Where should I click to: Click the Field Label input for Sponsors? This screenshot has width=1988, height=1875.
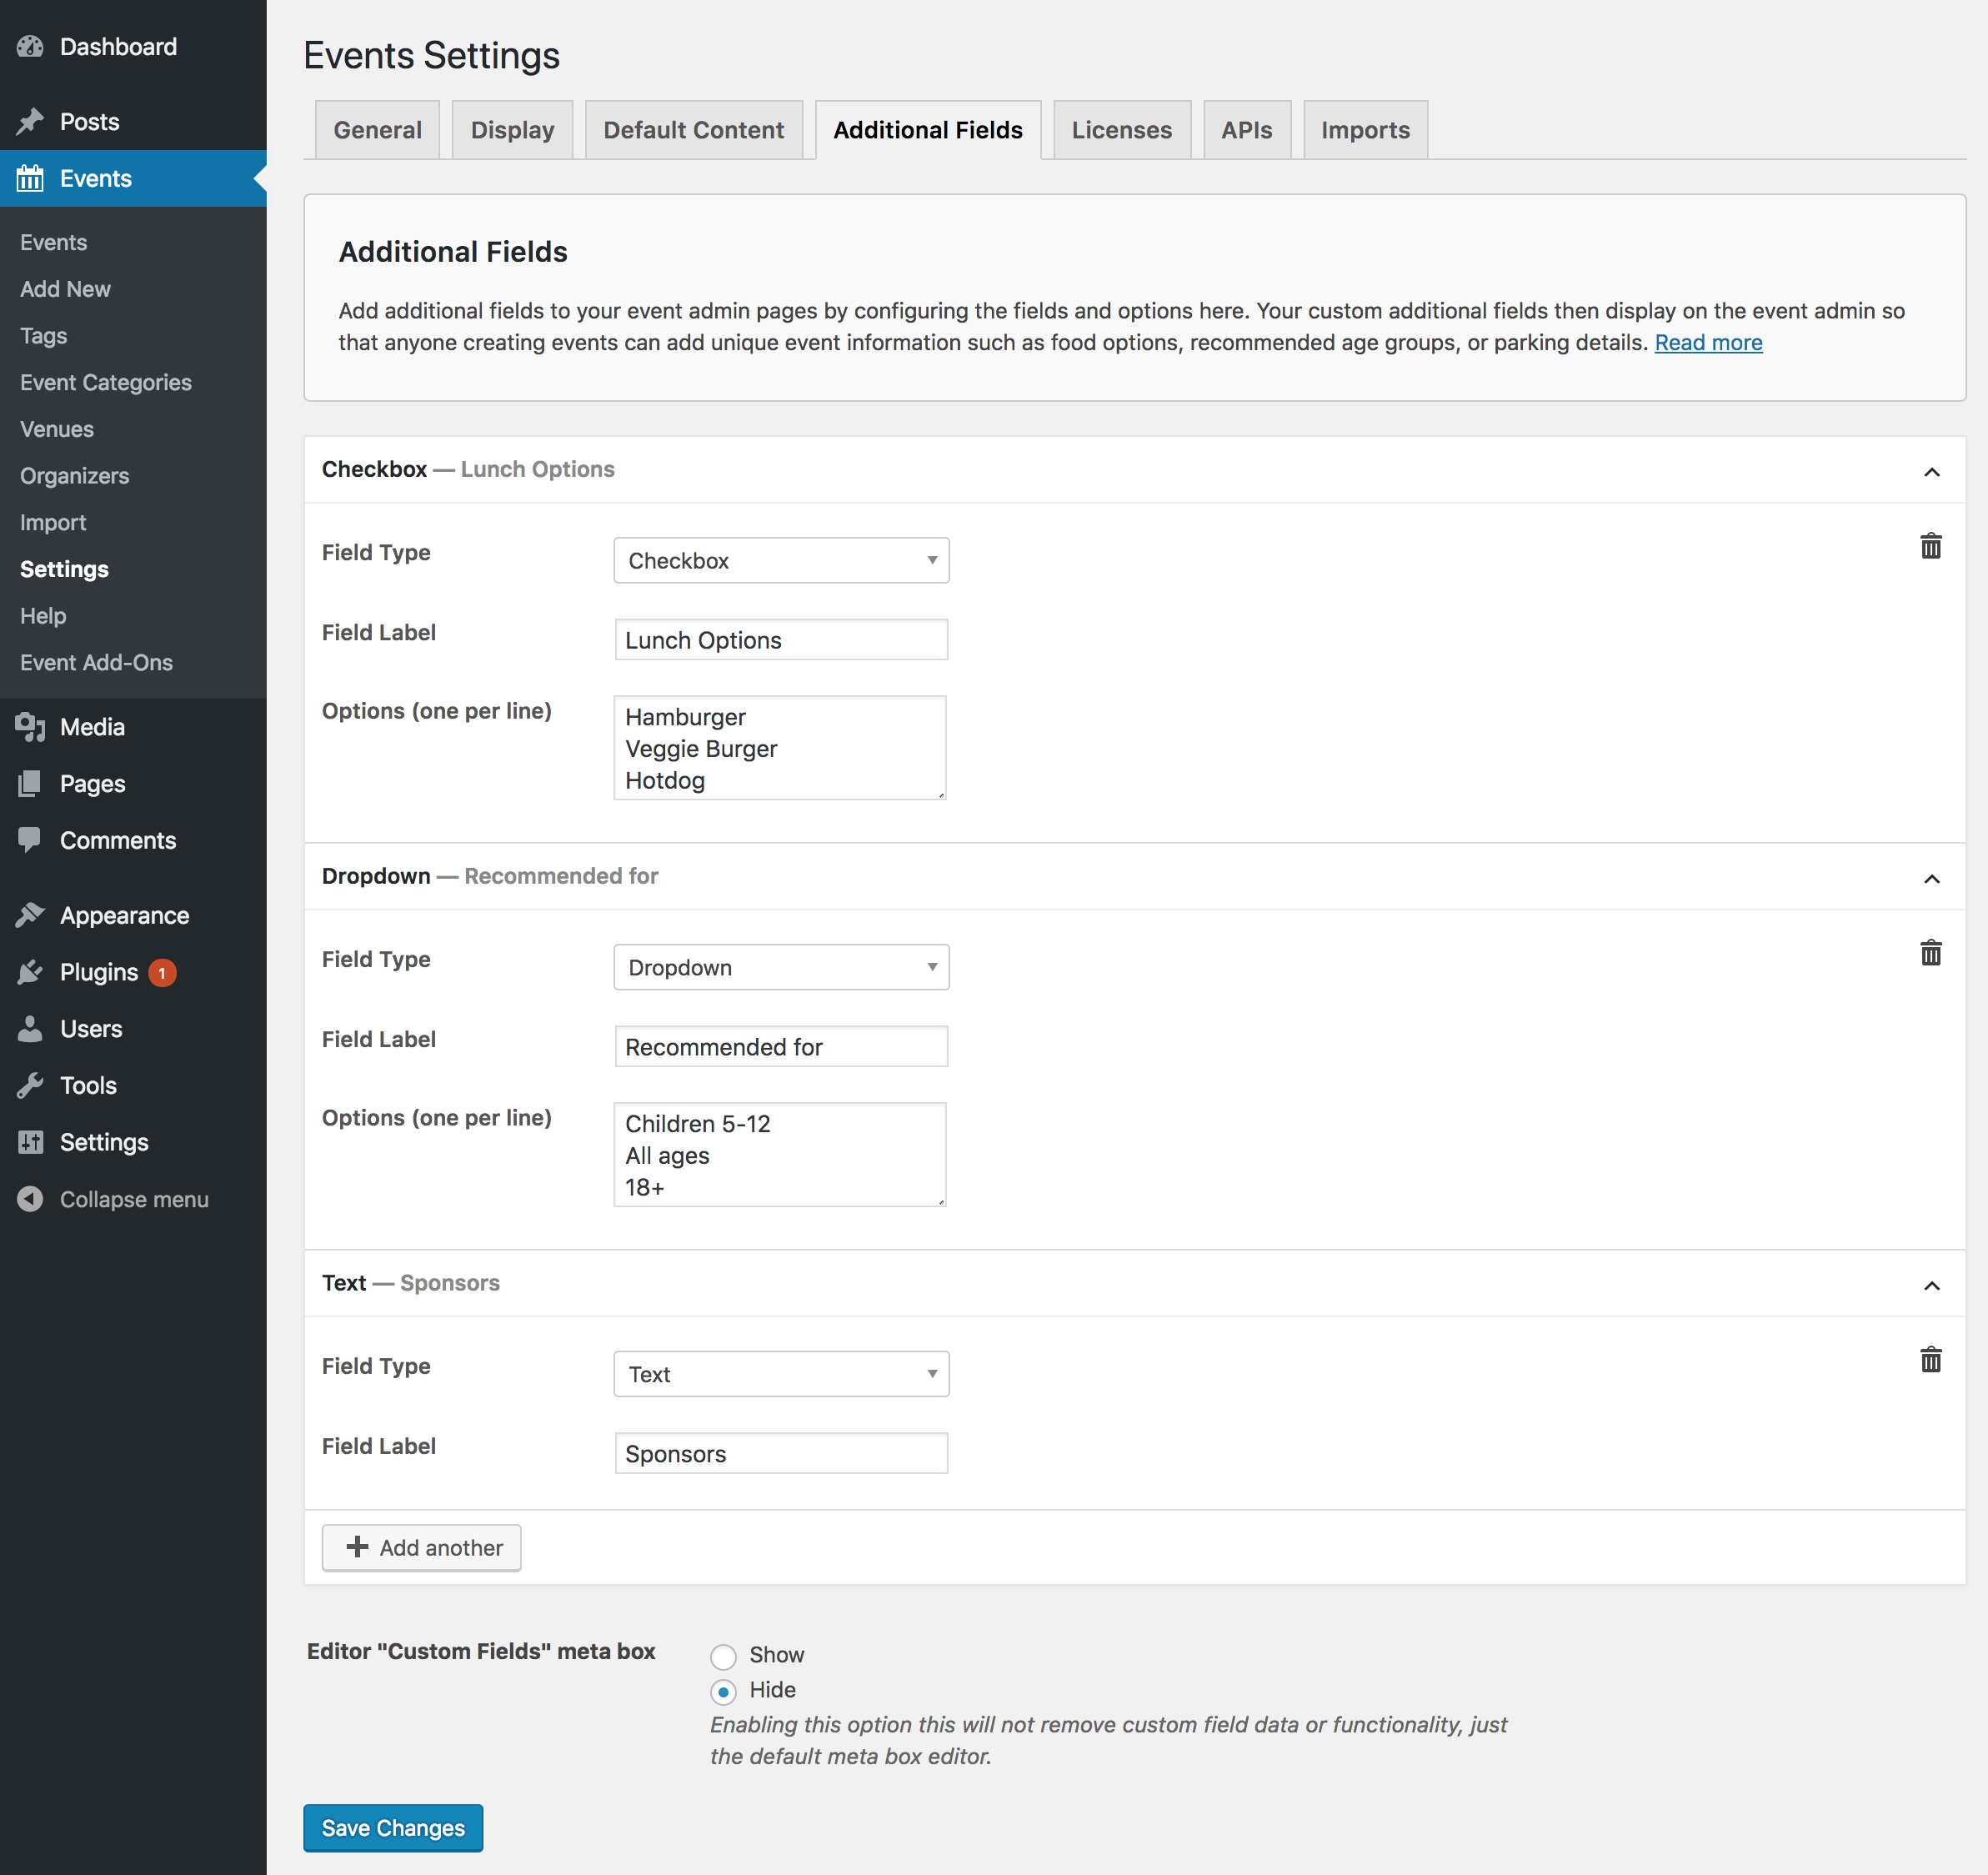pos(781,1452)
